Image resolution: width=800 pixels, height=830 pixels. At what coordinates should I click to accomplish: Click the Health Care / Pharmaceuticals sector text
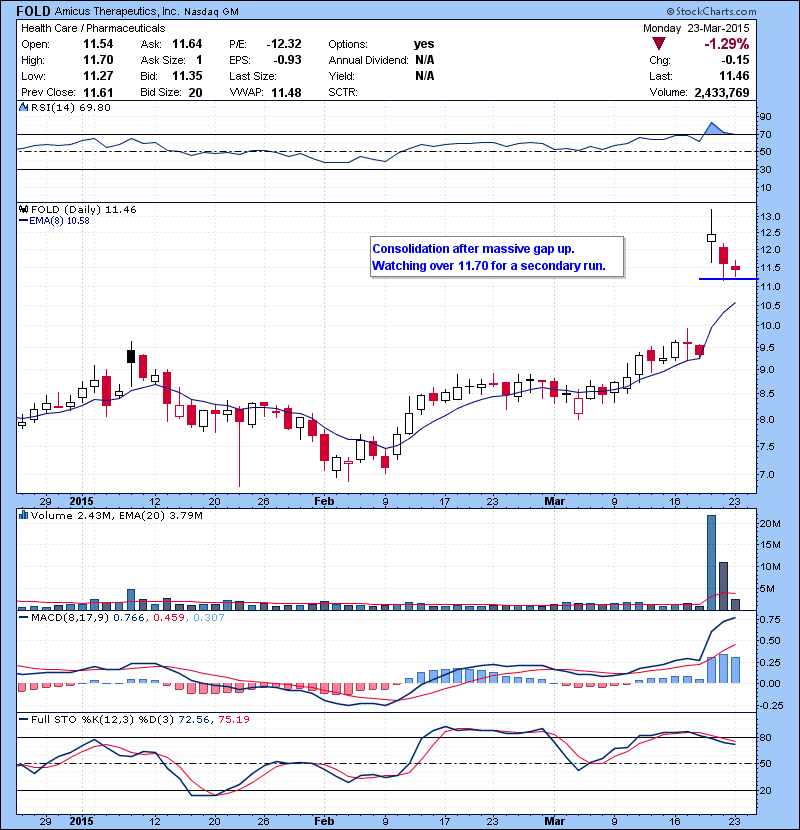tap(93, 28)
